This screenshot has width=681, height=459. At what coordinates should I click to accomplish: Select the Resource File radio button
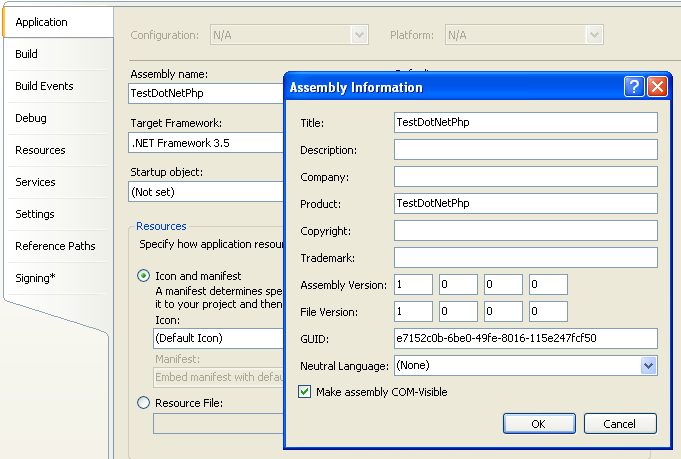coord(144,403)
